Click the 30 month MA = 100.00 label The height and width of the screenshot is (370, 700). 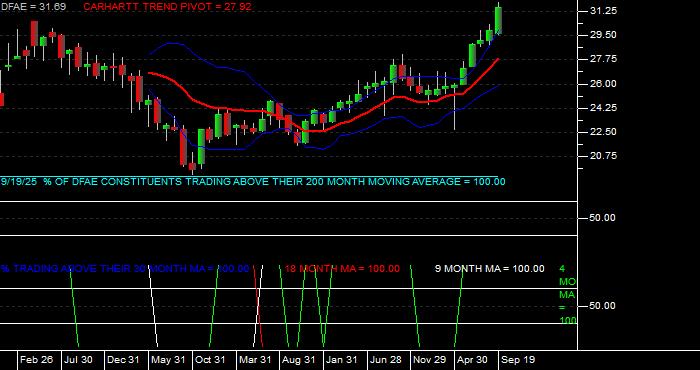pos(125,269)
